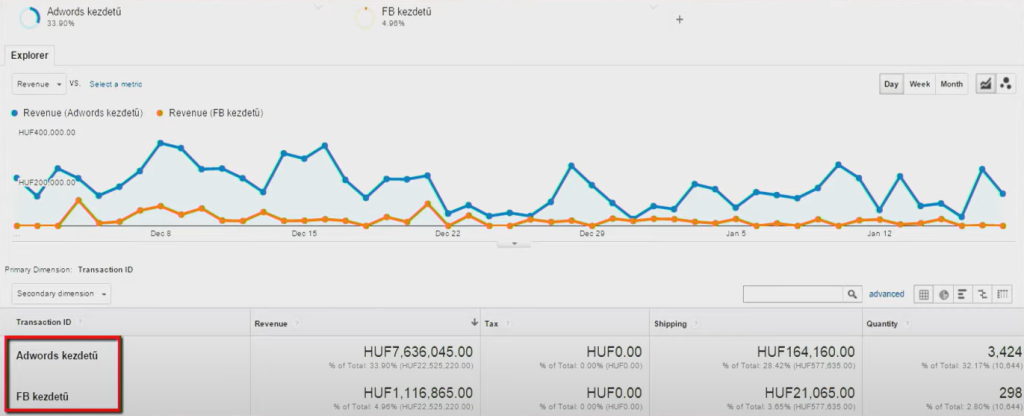Switch to line chart view icon
The height and width of the screenshot is (416, 1024).
click(x=985, y=84)
